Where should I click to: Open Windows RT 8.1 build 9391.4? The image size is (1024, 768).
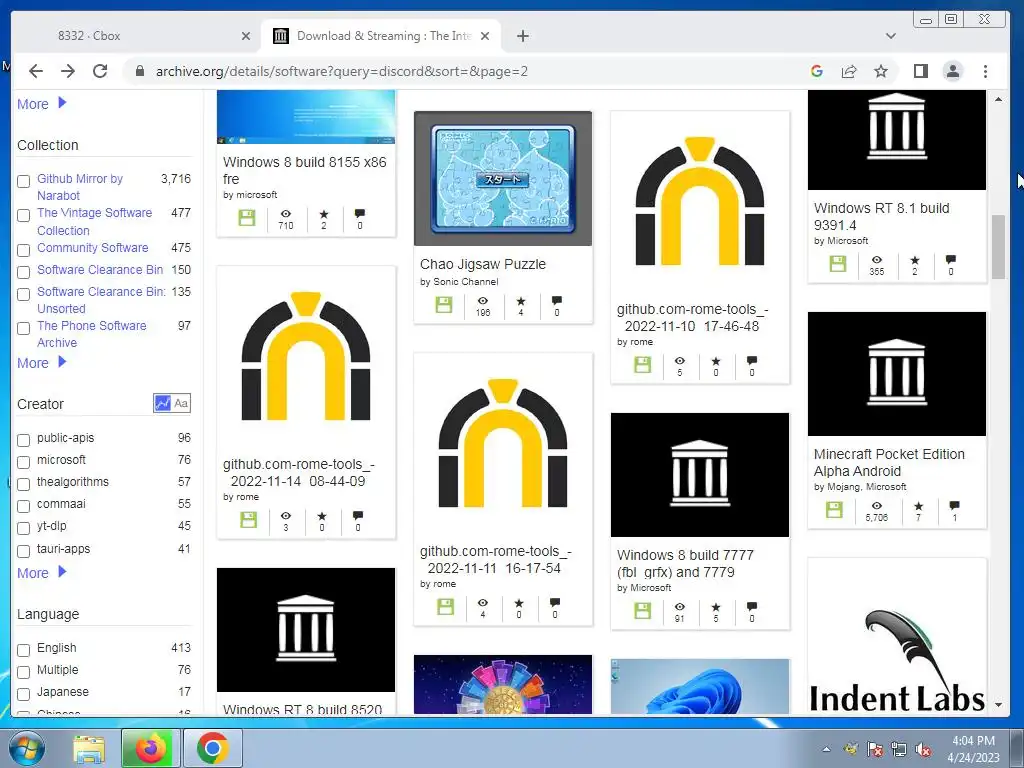point(881,216)
